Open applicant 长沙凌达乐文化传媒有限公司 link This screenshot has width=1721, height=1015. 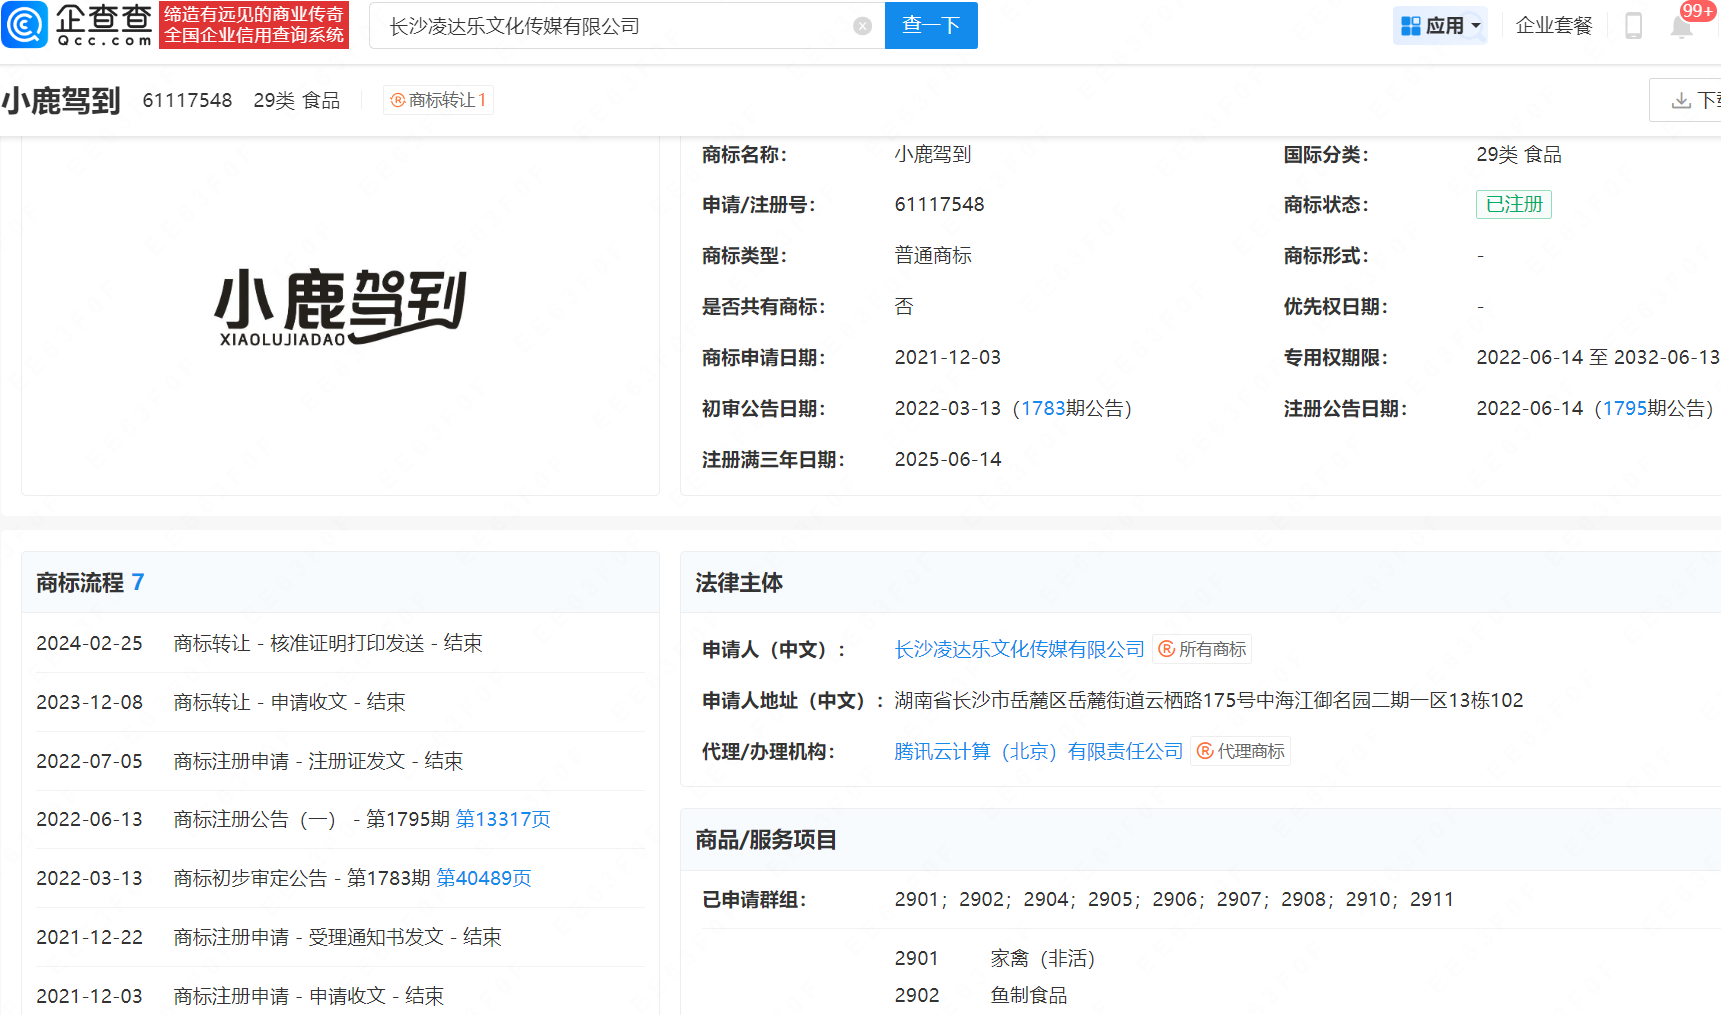point(1019,649)
